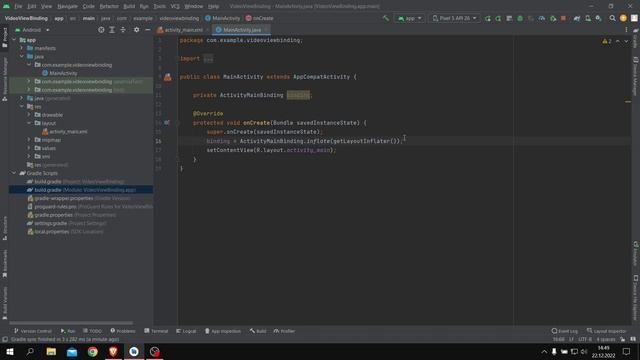Screen dimensions: 640x360
Task: Open the Refactor menu
Action: [109, 7]
